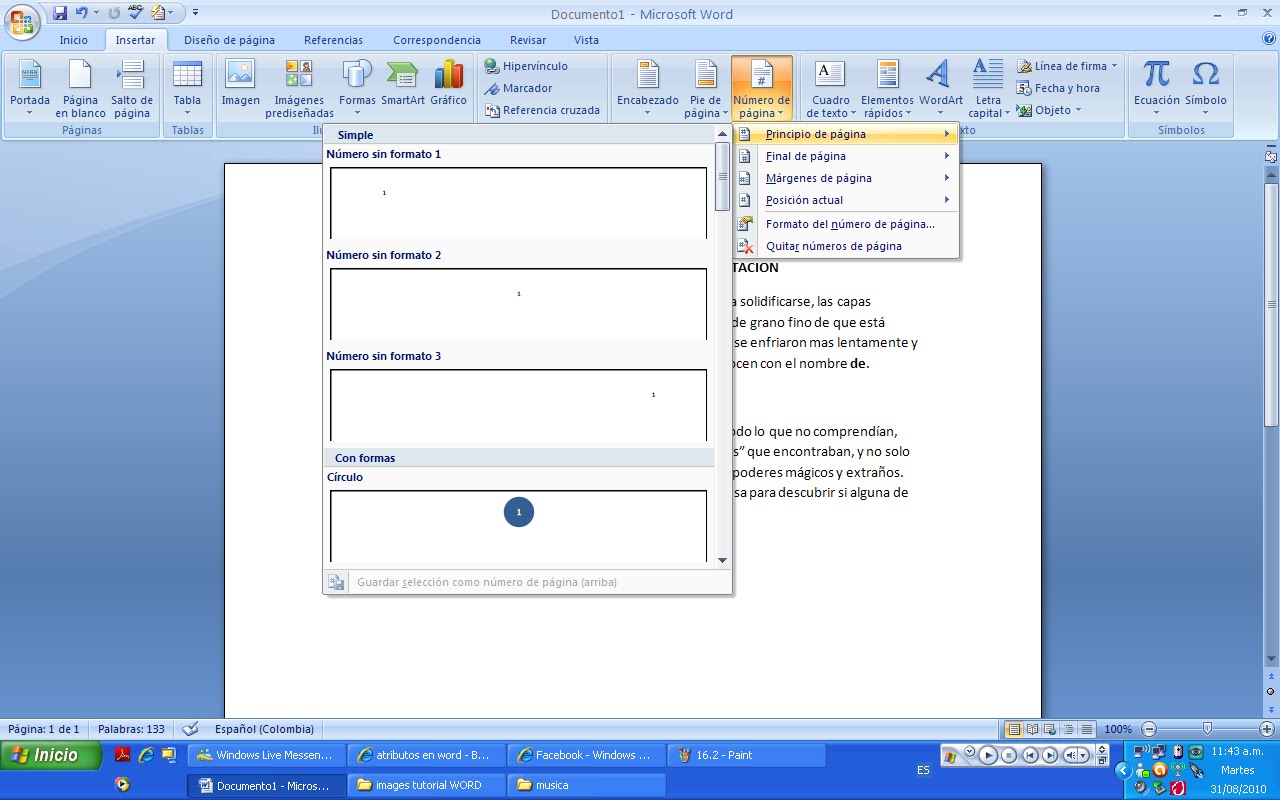Open Formato del número de página
1280x800 pixels.
pyautogui.click(x=846, y=224)
